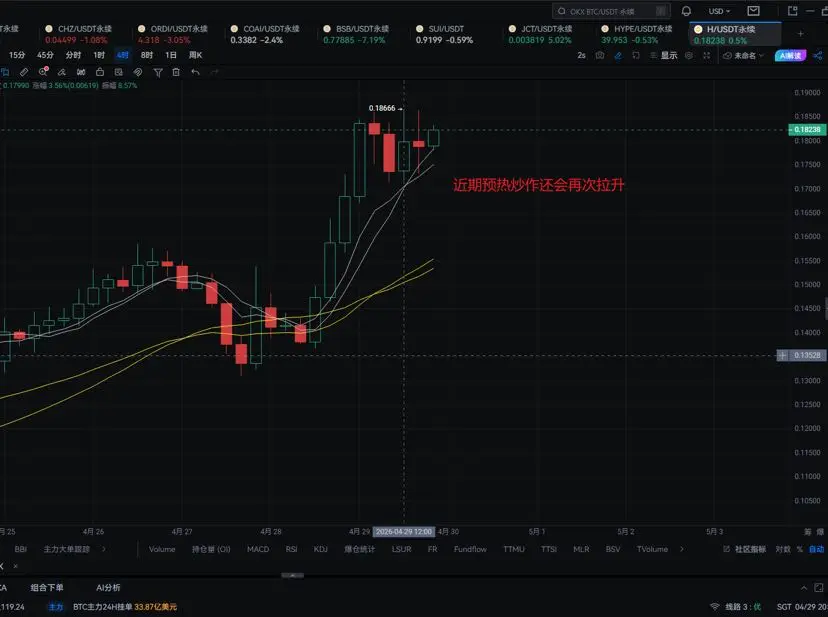Toggle the magnet snap tool
The width and height of the screenshot is (828, 617).
(x=81, y=72)
